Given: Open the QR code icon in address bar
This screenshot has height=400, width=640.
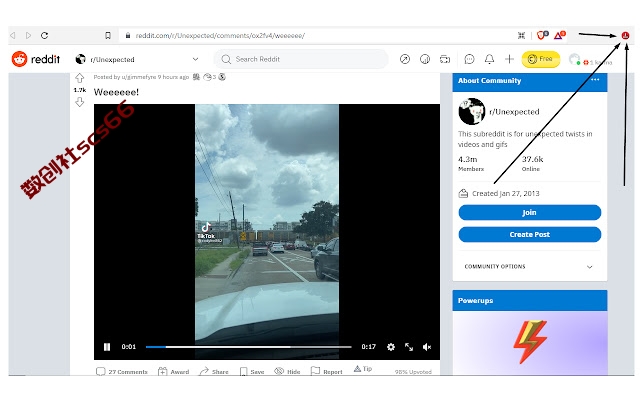Looking at the screenshot, I should (x=521, y=36).
